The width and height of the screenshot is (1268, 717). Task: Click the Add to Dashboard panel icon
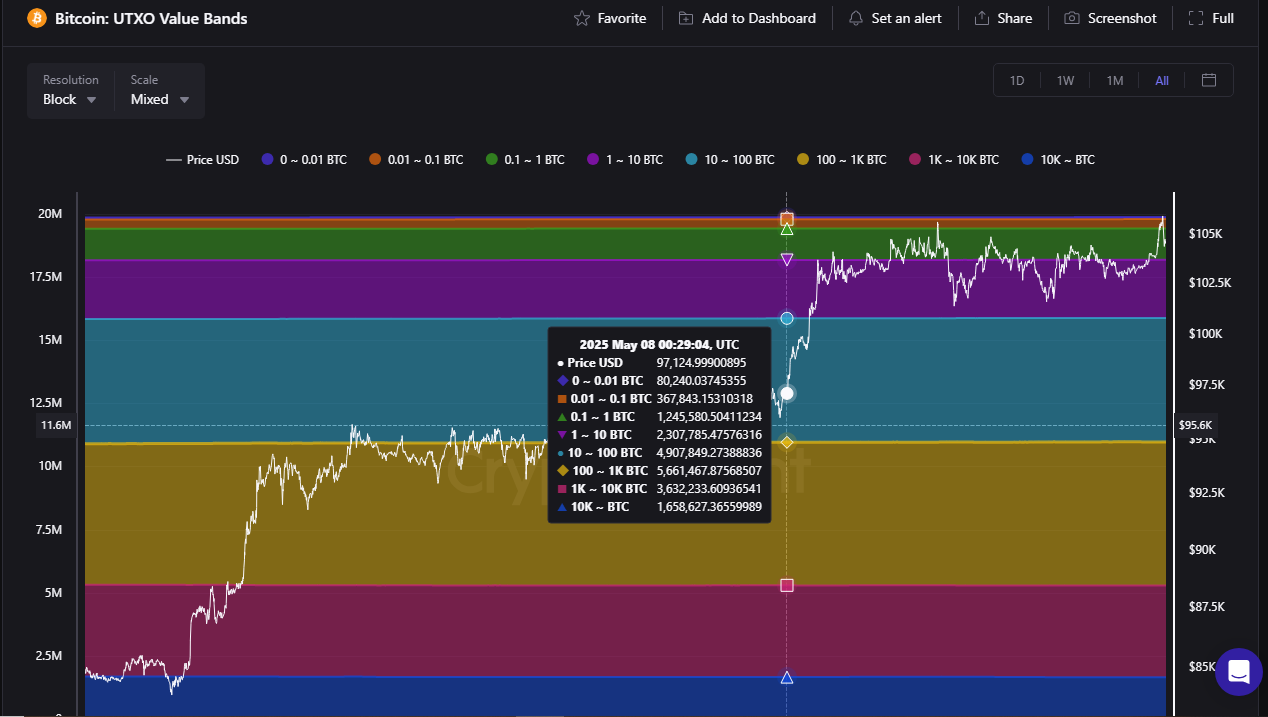[686, 18]
